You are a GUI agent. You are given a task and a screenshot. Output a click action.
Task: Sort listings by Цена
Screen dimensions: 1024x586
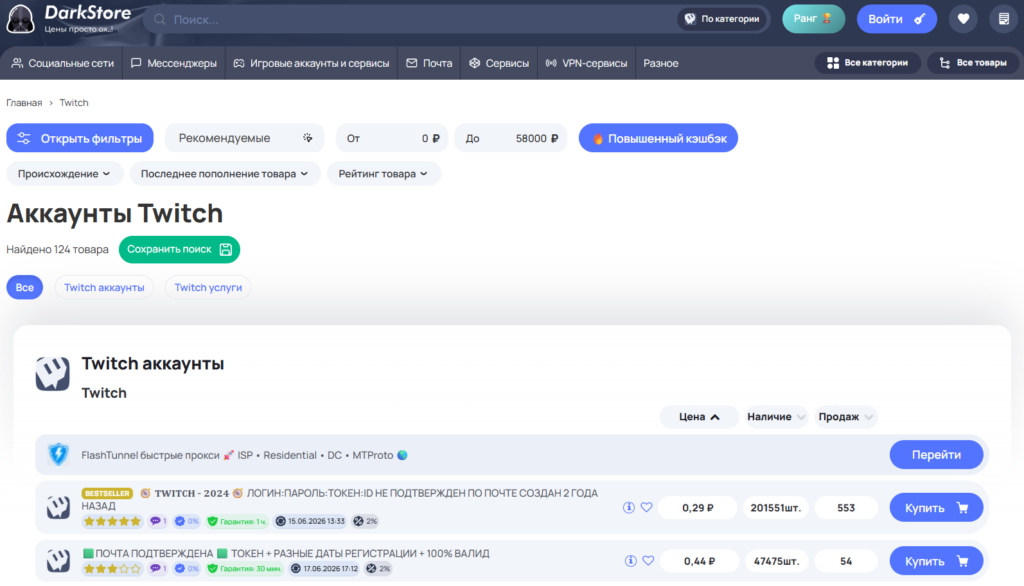699,417
